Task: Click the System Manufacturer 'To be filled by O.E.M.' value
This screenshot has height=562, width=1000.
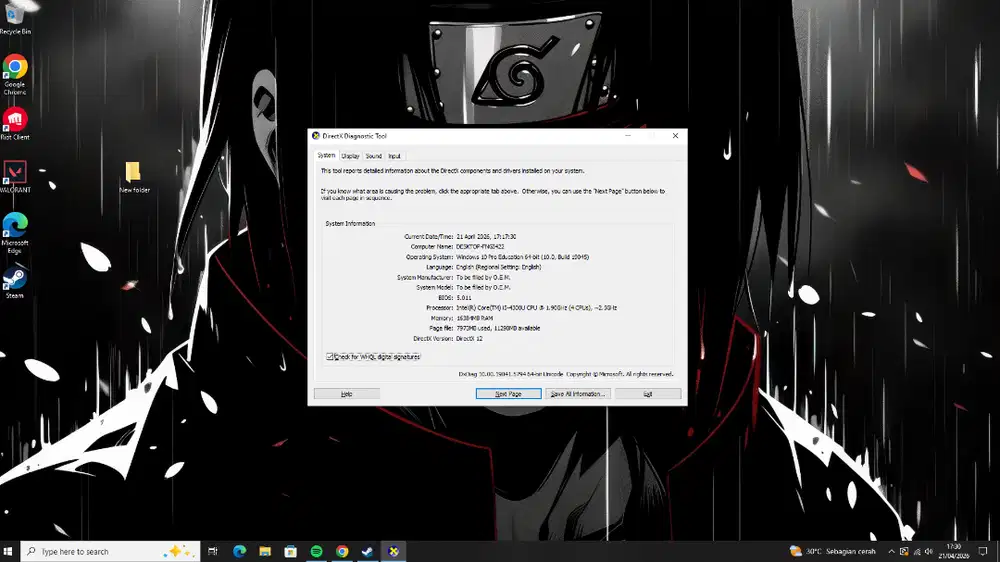Action: tap(483, 277)
